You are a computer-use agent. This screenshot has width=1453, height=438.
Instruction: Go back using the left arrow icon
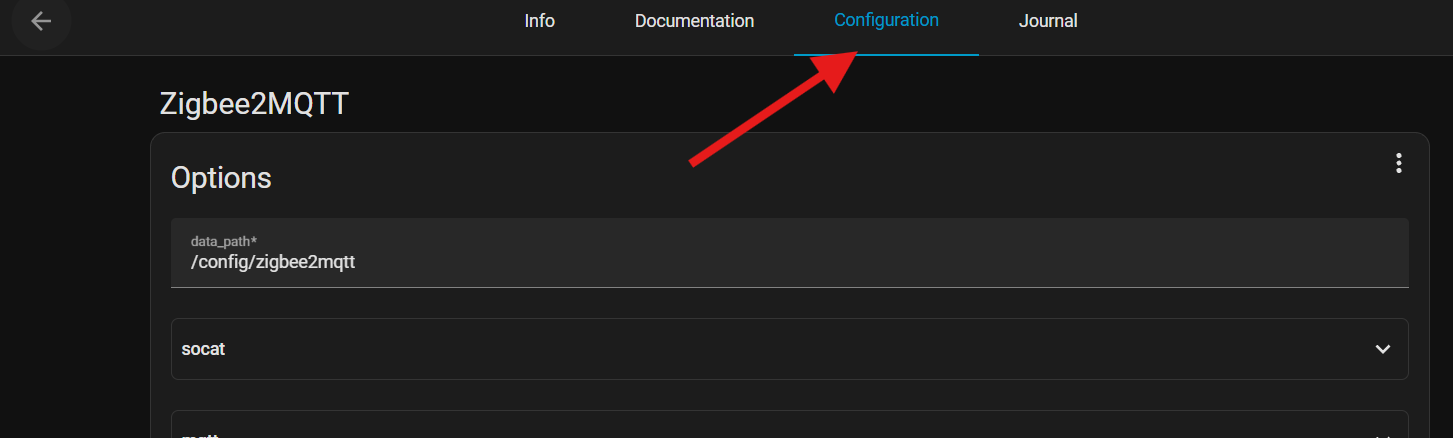click(41, 21)
